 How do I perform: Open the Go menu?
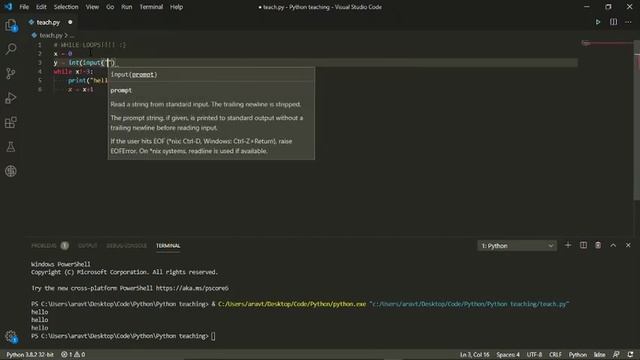(x=110, y=7)
